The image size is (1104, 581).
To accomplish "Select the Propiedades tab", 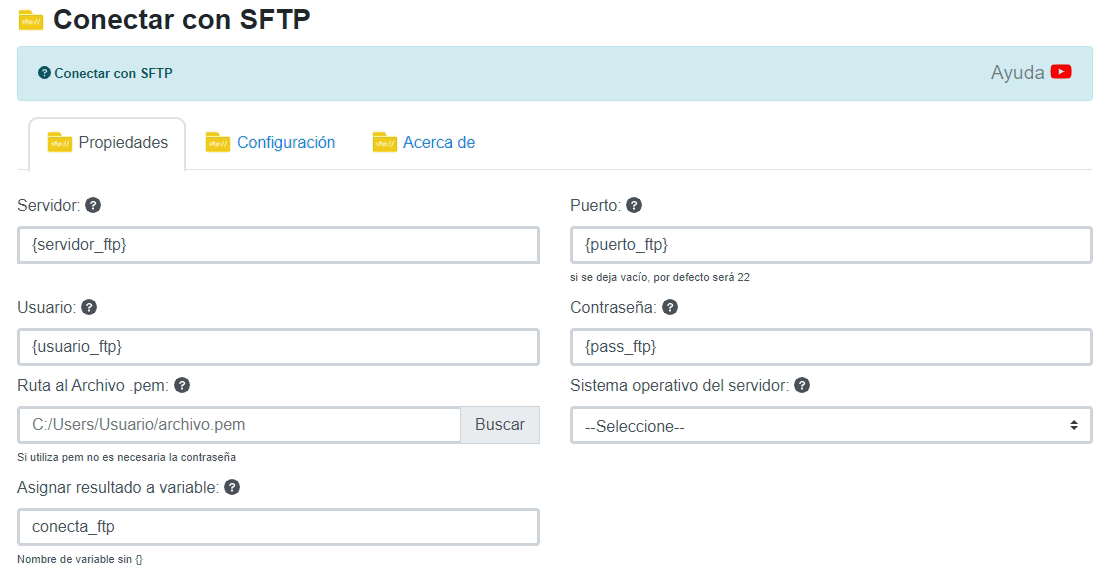I will coord(122,143).
